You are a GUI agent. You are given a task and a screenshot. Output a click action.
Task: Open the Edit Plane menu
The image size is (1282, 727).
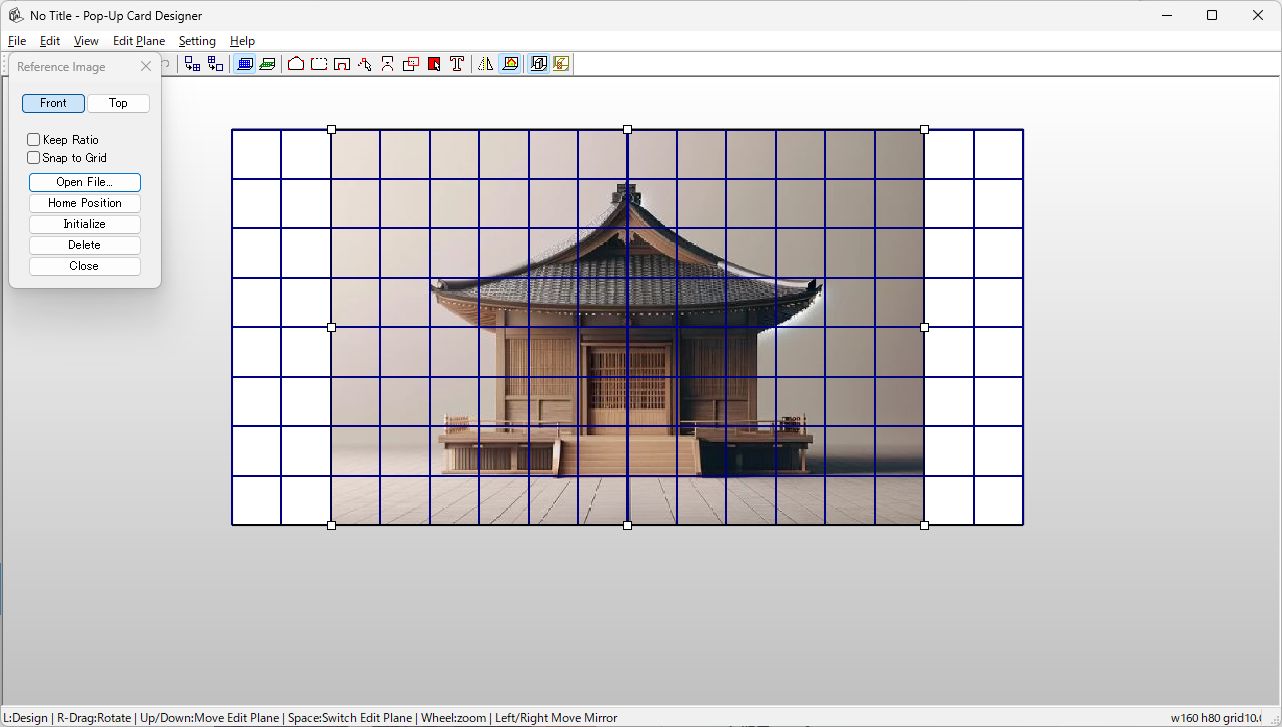(x=138, y=41)
